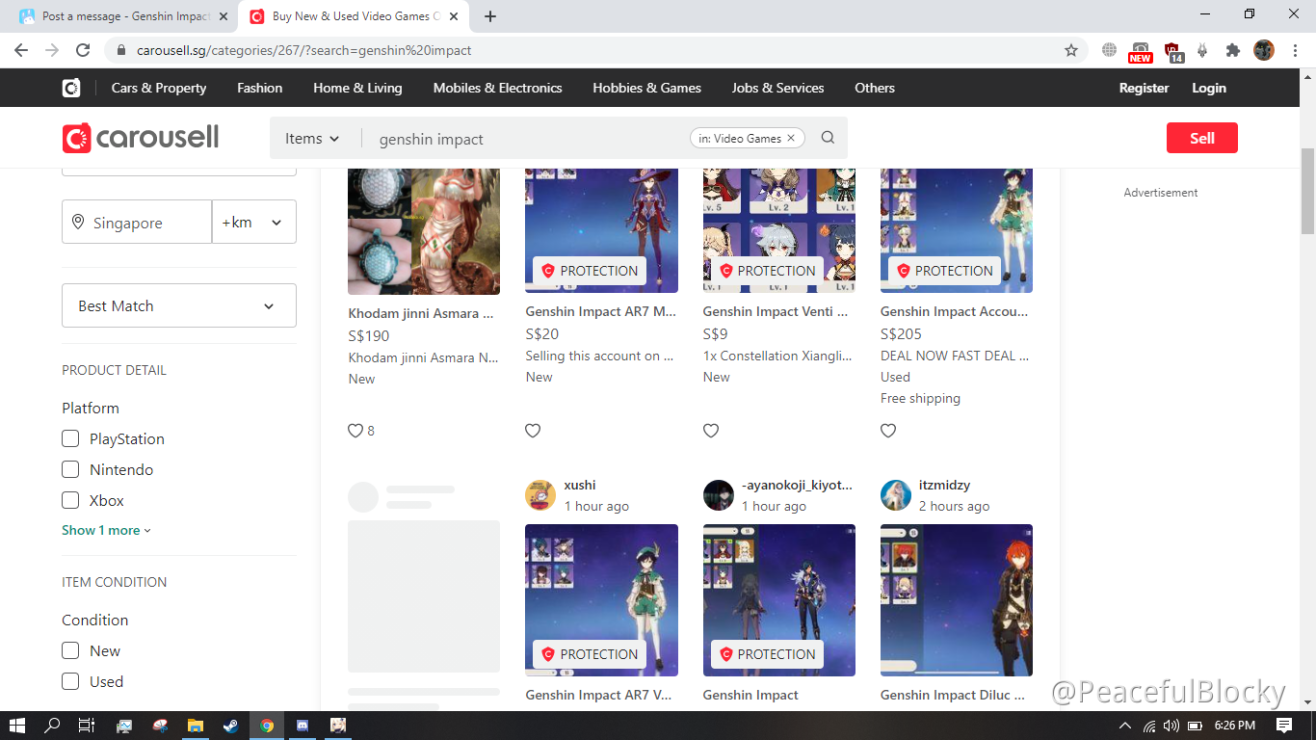Open File Explorer from the taskbar
The image size is (1316, 740).
(195, 725)
